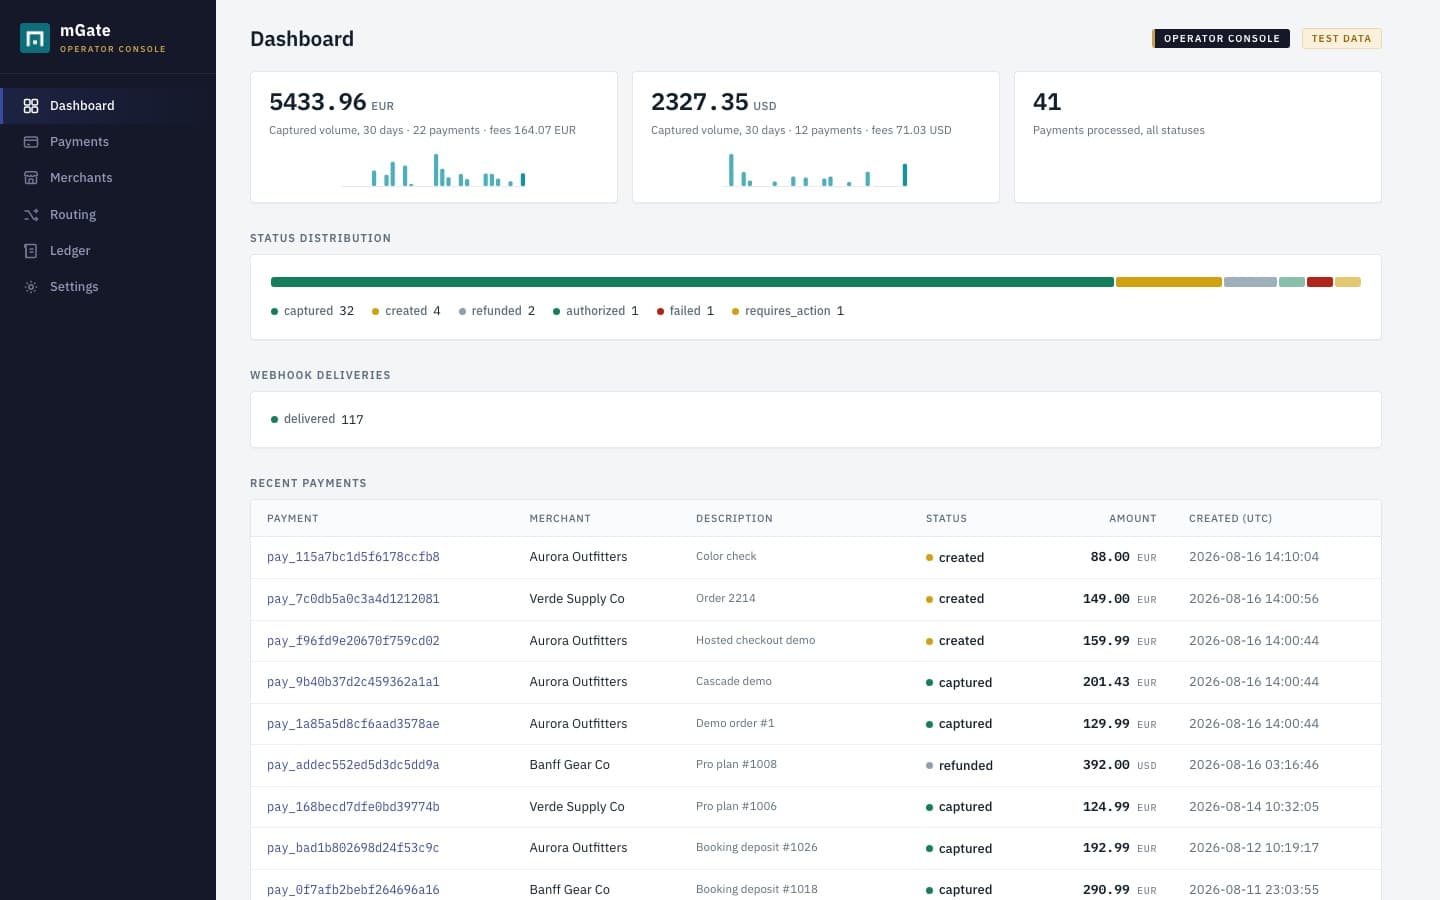Click the Merchants storefront icon in sidebar

(x=31, y=178)
